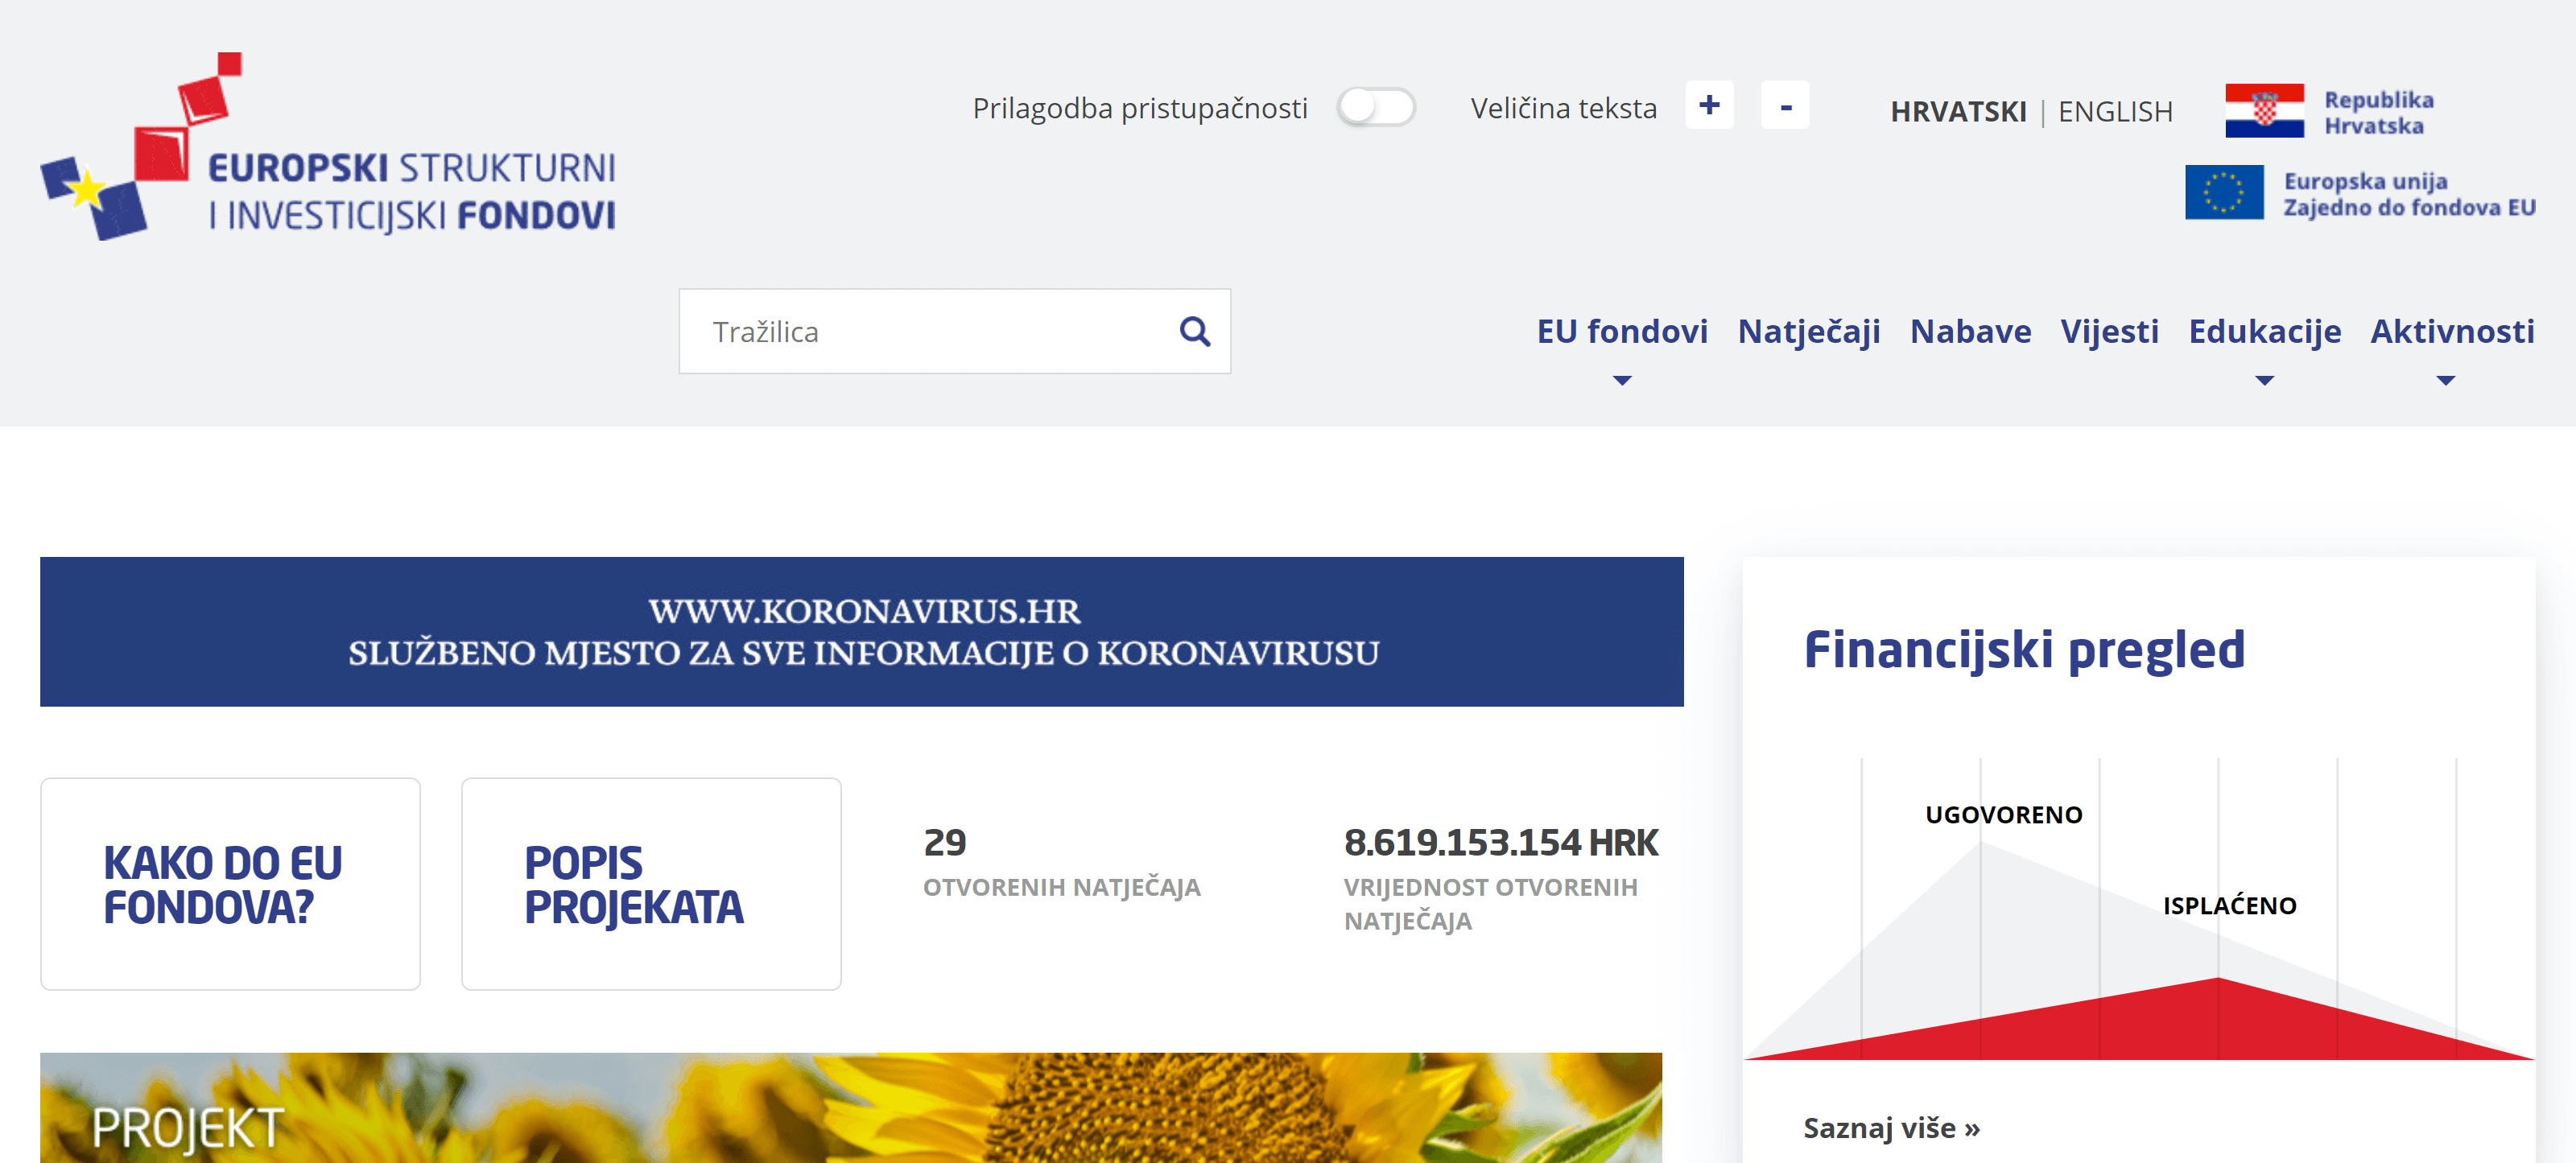Switch language to ENGLISH

[2115, 111]
